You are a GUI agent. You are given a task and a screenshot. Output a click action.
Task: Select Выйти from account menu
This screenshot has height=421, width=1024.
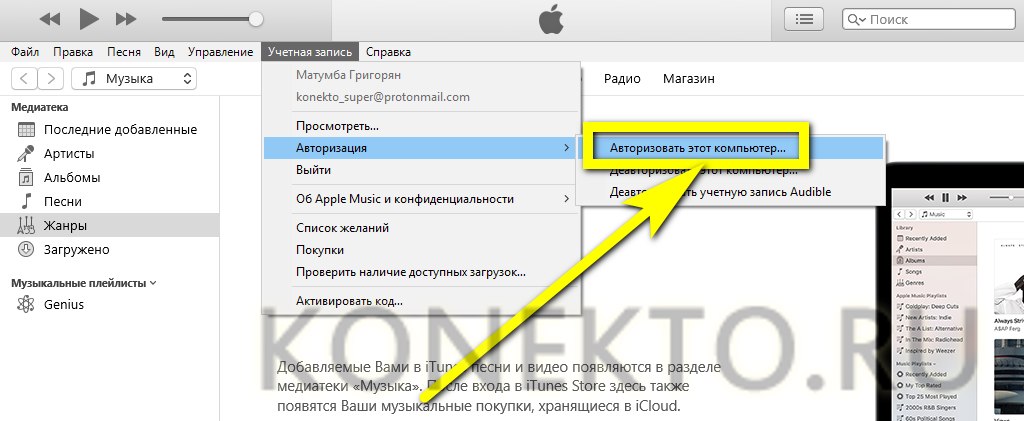(313, 170)
